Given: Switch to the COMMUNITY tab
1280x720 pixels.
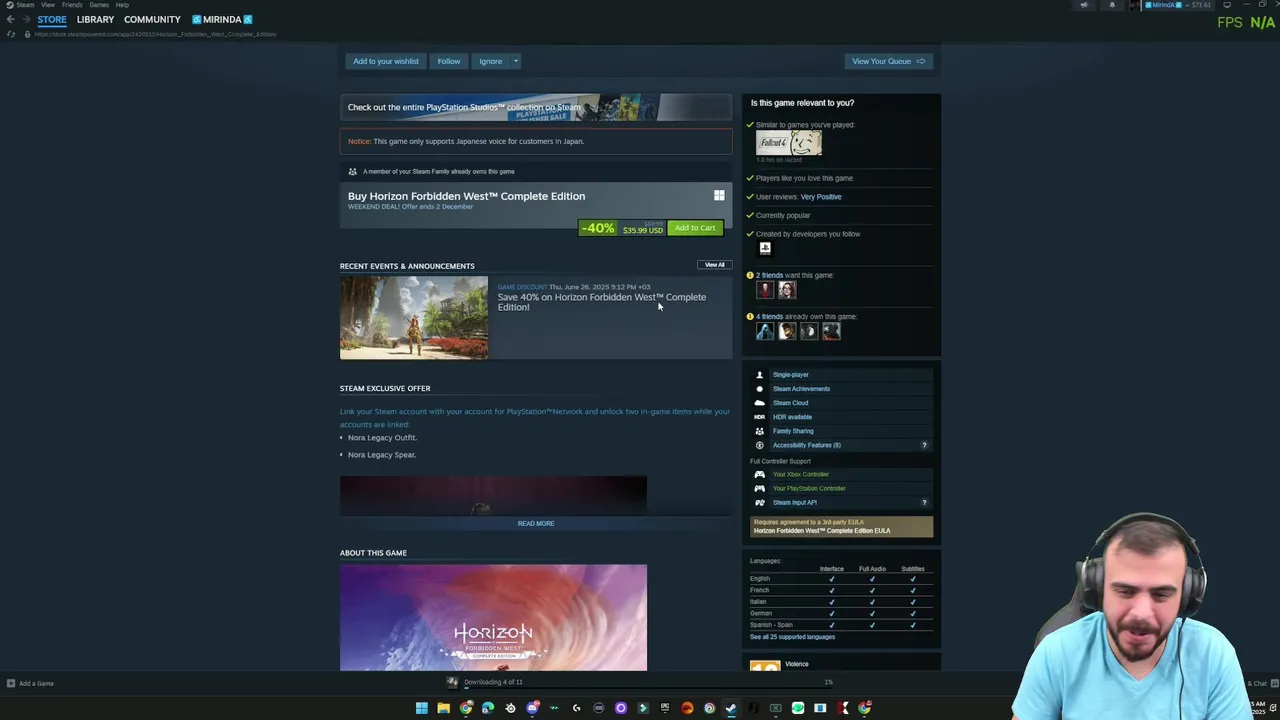Looking at the screenshot, I should click(152, 20).
